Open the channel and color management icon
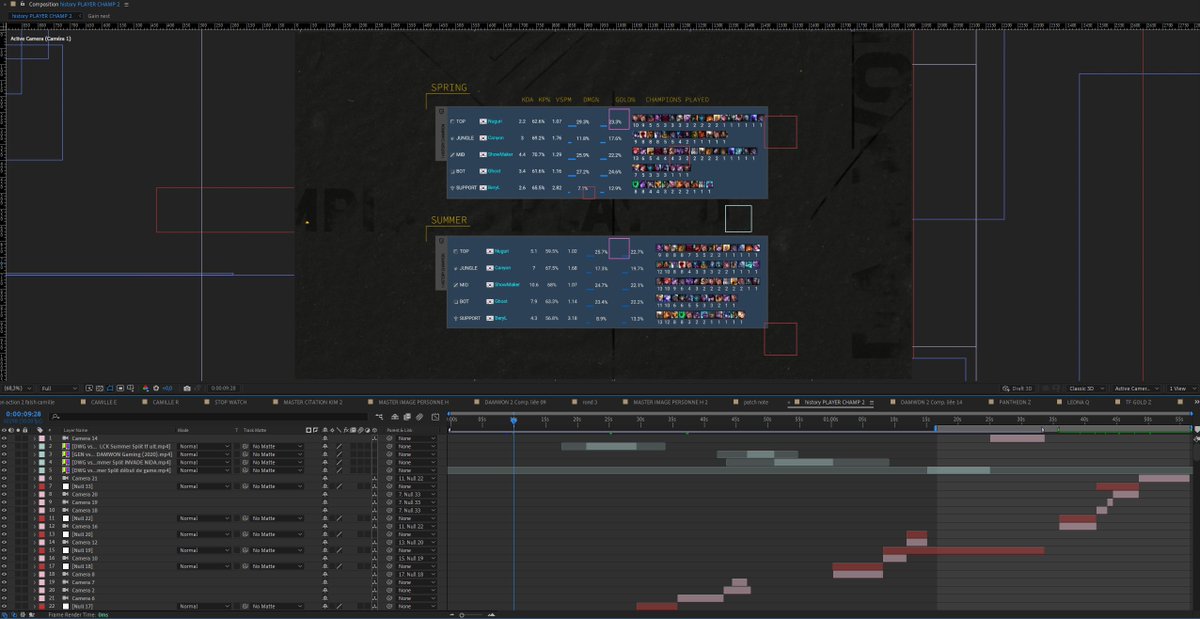Viewport: 1200px width, 619px height. click(x=144, y=388)
